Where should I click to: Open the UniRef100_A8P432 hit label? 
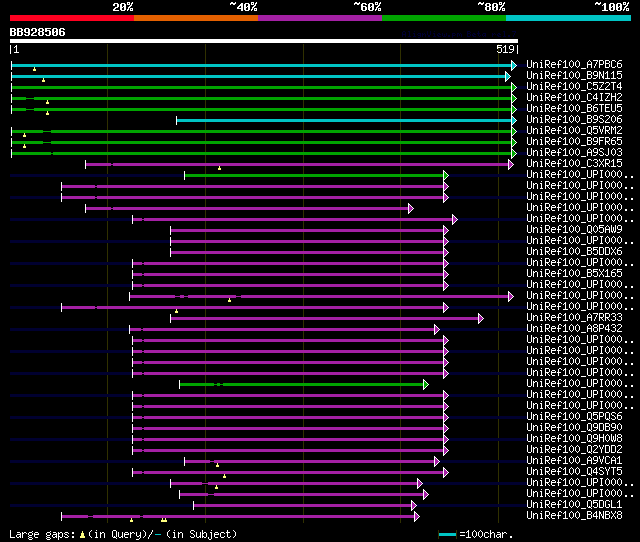[x=574, y=329]
